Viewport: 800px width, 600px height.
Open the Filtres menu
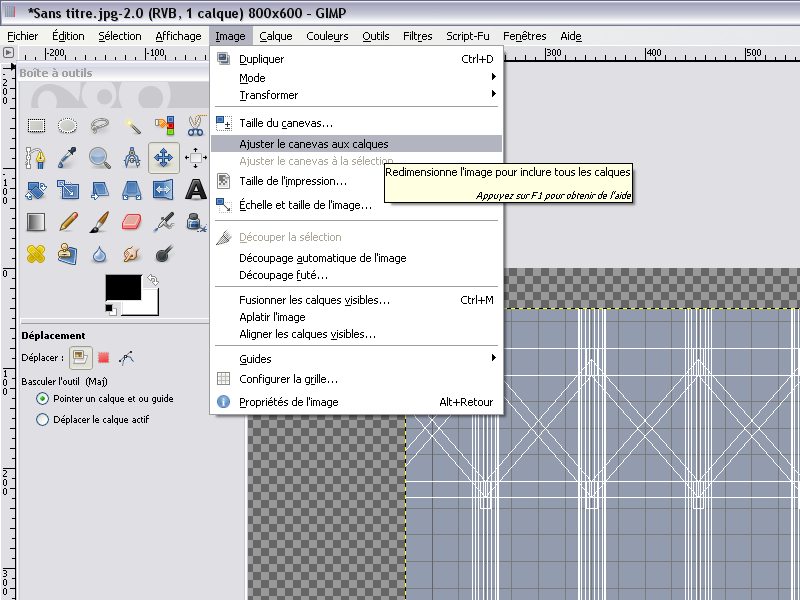417,36
